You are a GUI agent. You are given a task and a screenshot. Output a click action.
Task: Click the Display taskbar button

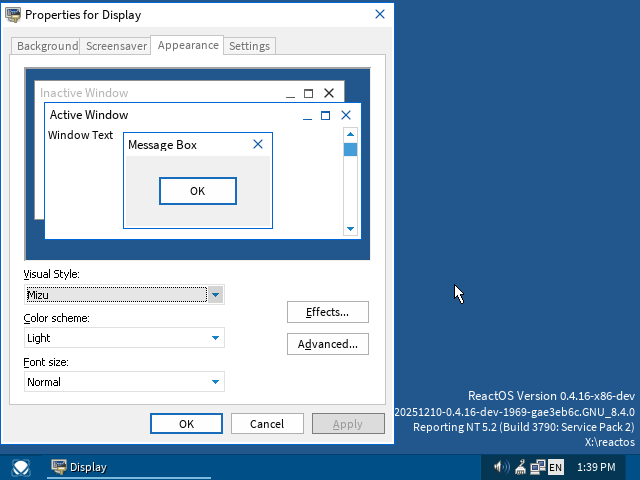(x=100, y=467)
